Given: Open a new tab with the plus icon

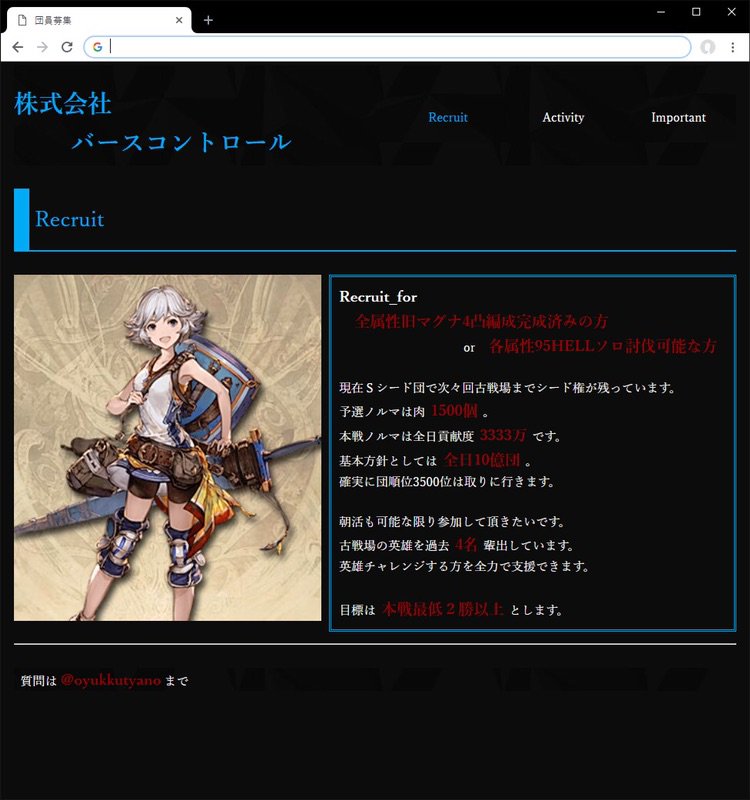Looking at the screenshot, I should pos(208,20).
